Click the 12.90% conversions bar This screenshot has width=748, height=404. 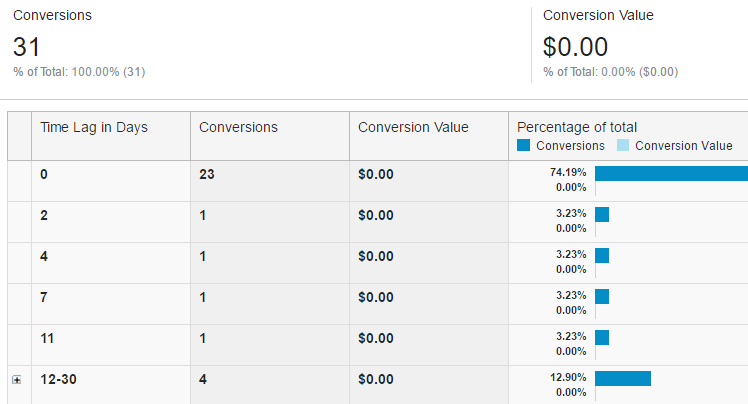pyautogui.click(x=622, y=378)
